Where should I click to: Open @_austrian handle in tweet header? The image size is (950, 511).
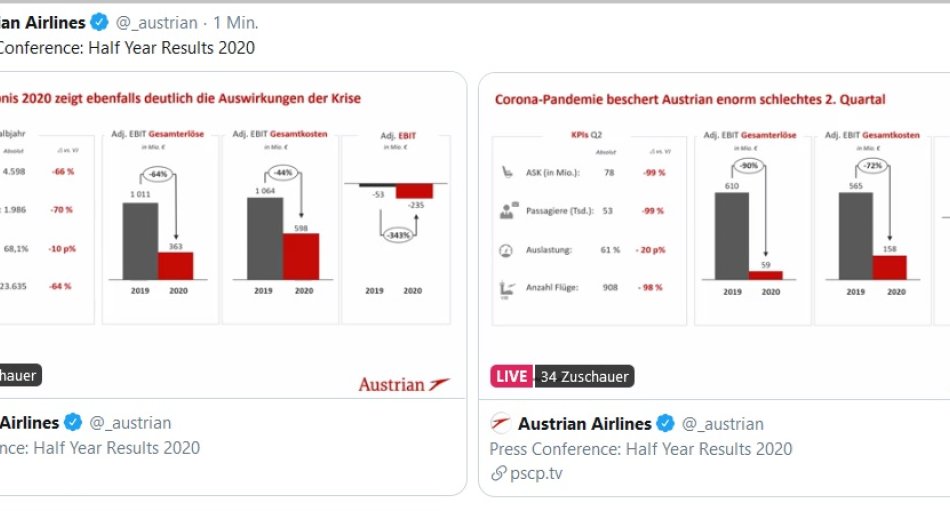click(x=156, y=22)
